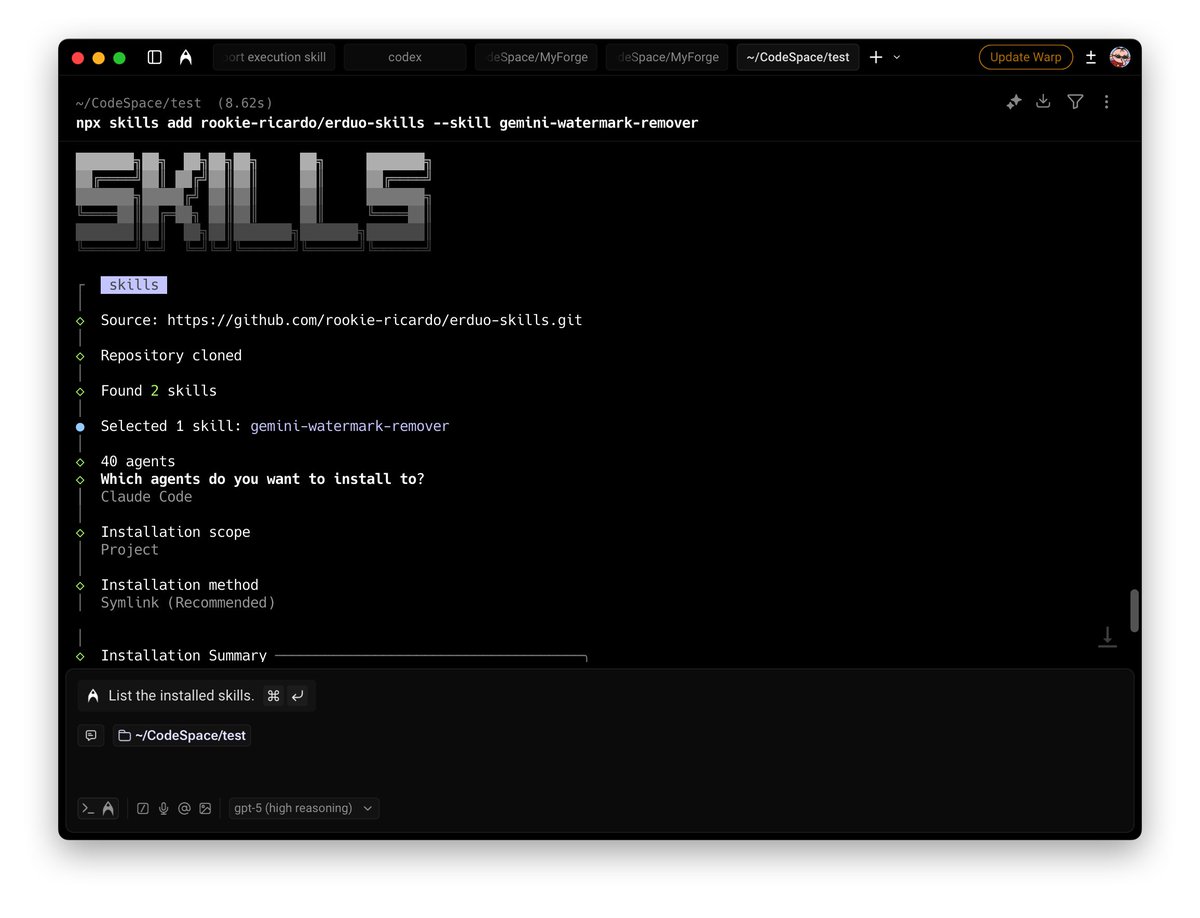1200x918 pixels.
Task: Switch input to agent mode icon
Action: 108,808
